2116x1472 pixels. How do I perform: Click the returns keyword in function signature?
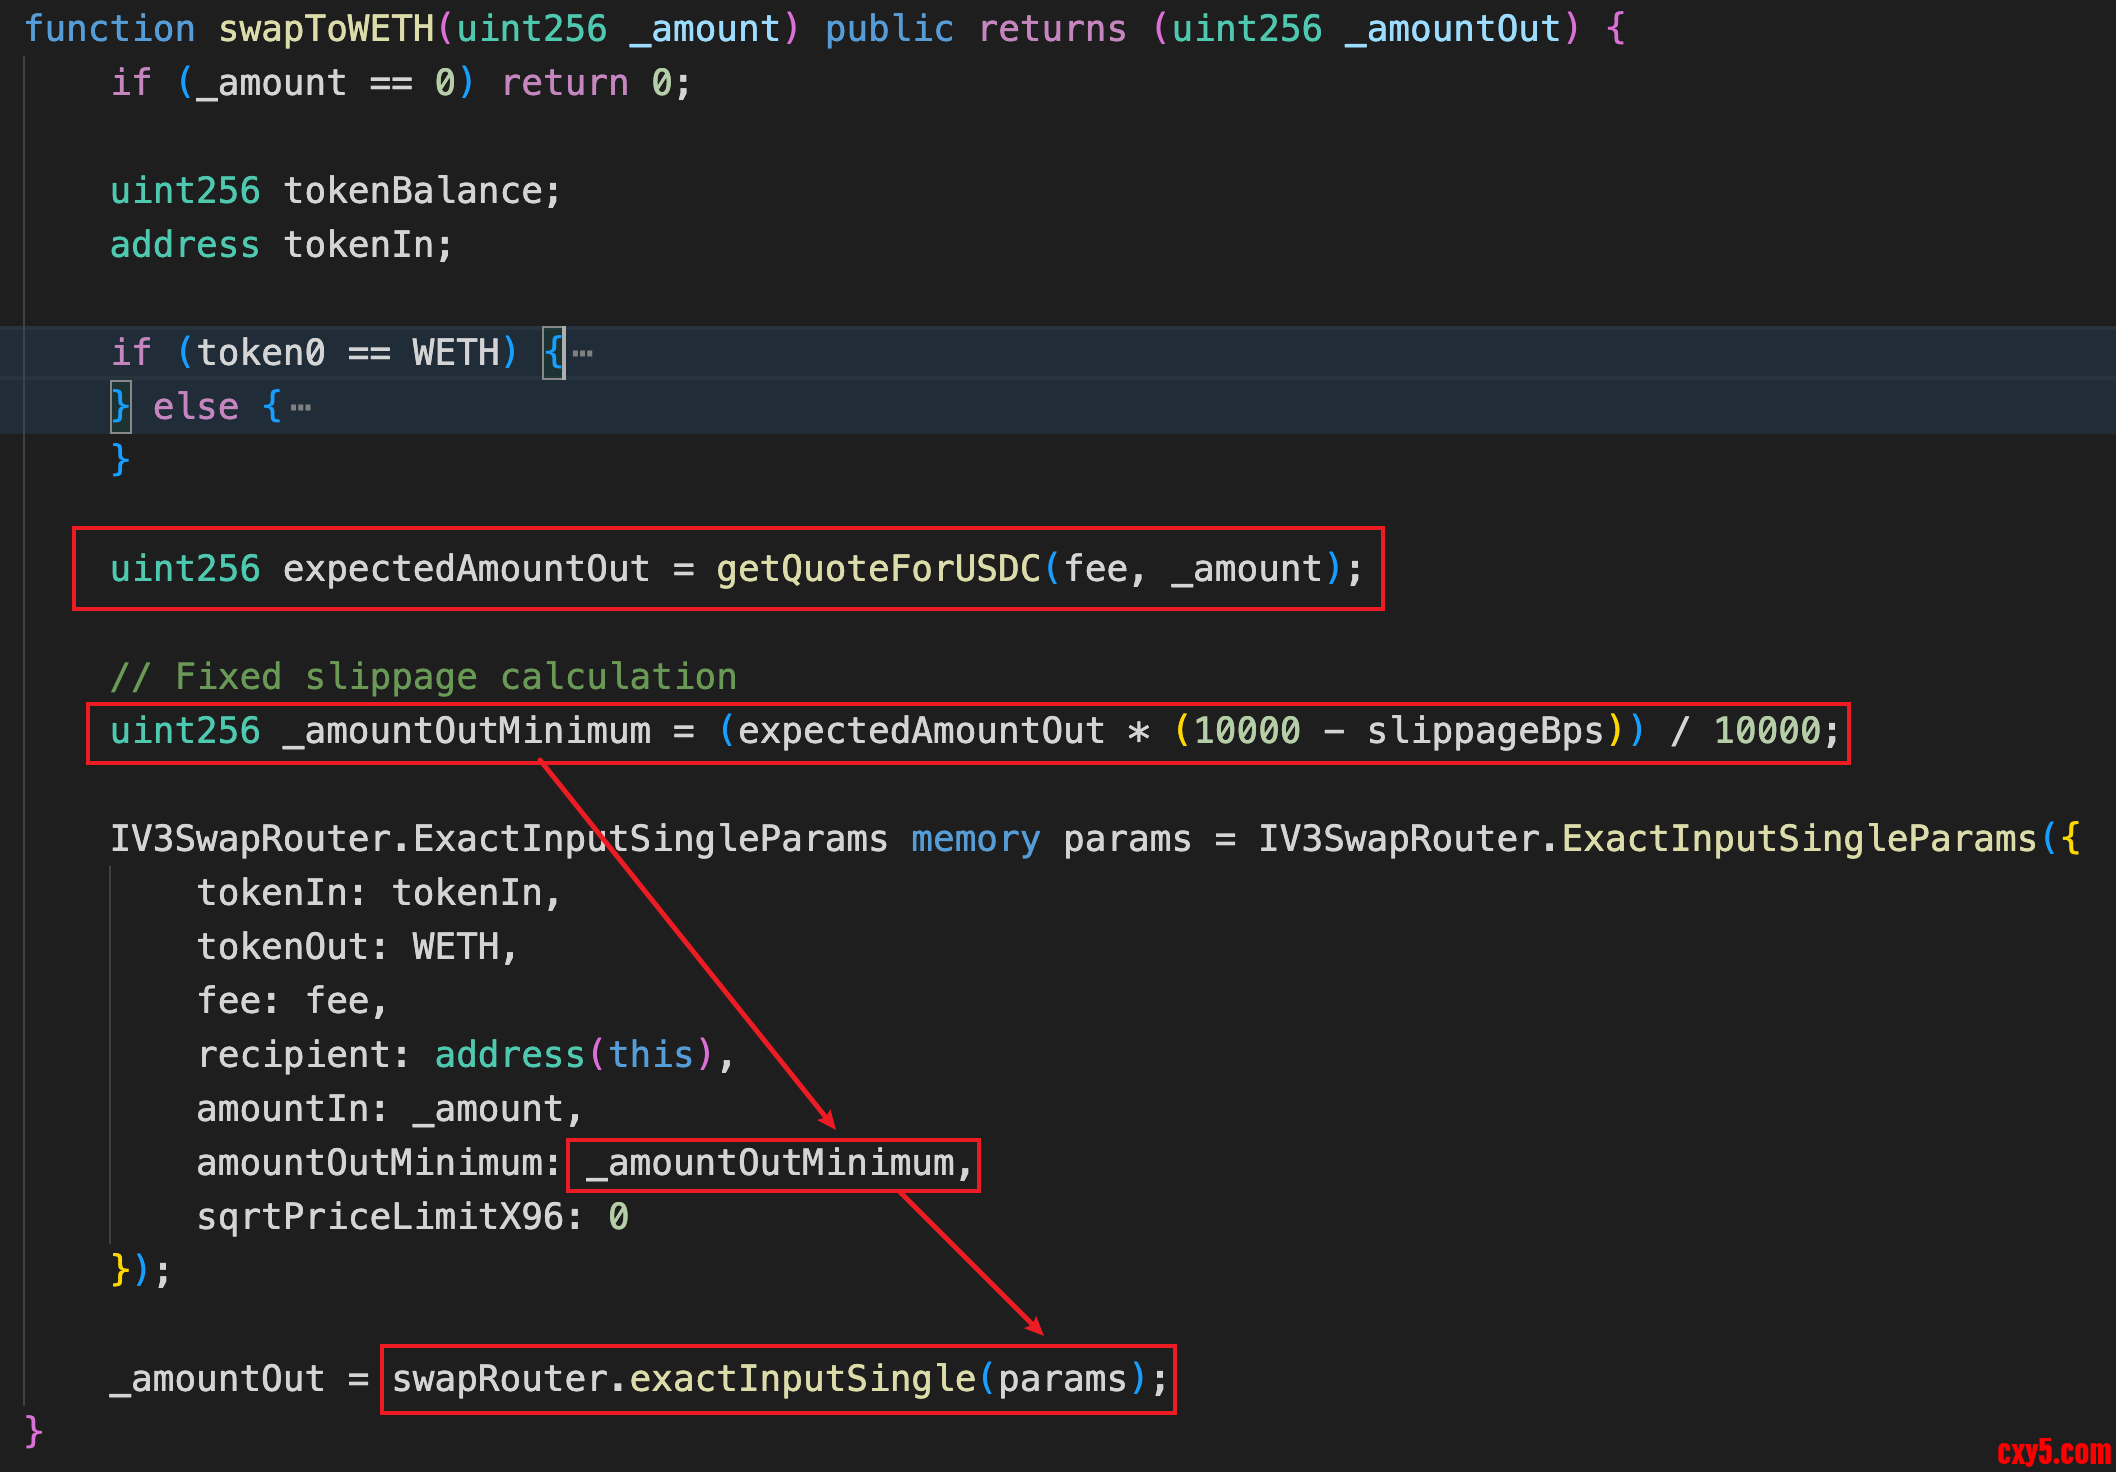[x=1052, y=29]
